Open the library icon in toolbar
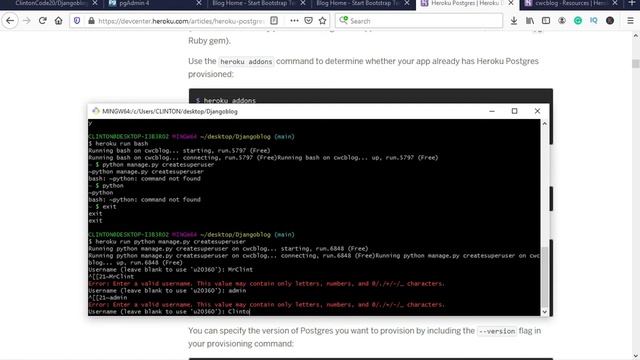The image size is (640, 360). [x=530, y=20]
